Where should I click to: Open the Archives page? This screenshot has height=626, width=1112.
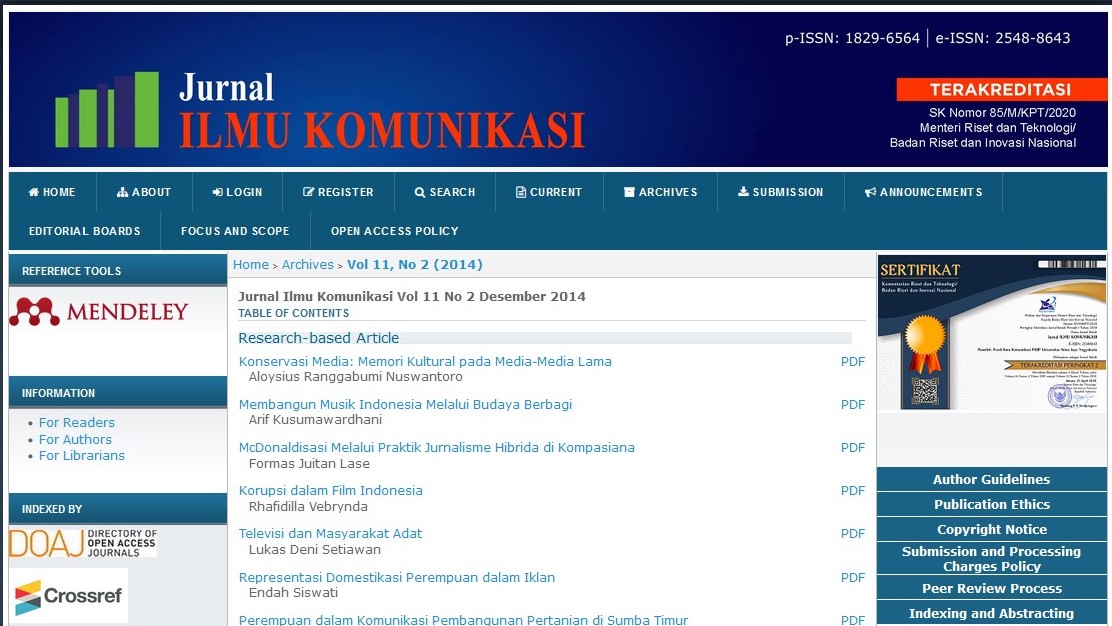[x=660, y=192]
